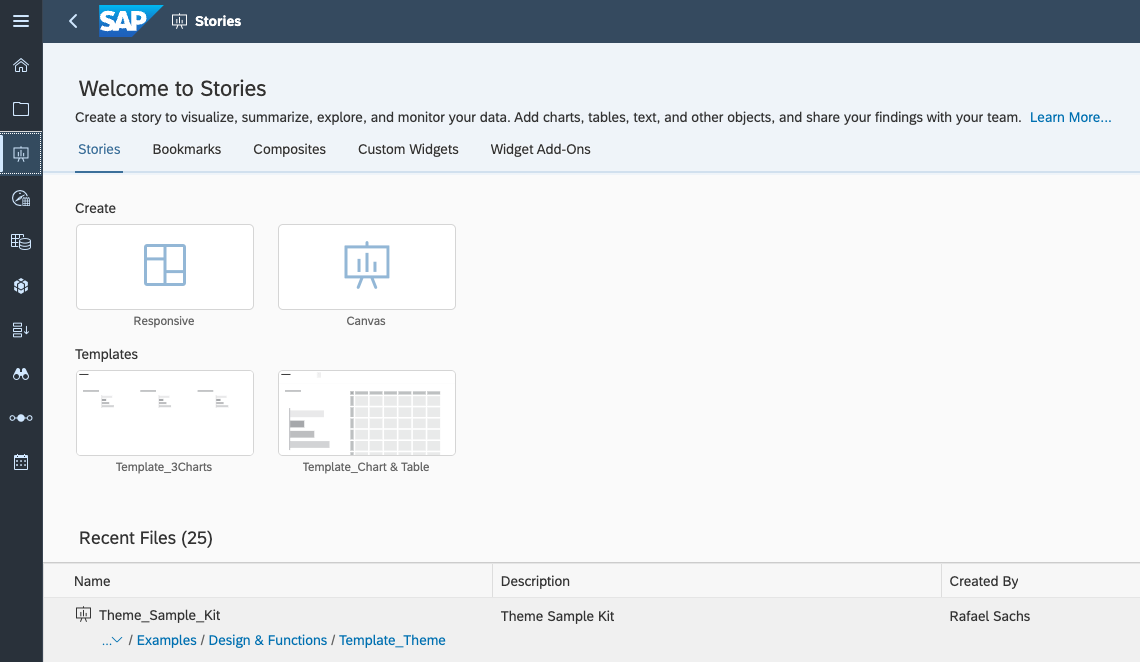Image resolution: width=1140 pixels, height=662 pixels.
Task: Switch to the Bookmarks tab
Action: 186,149
